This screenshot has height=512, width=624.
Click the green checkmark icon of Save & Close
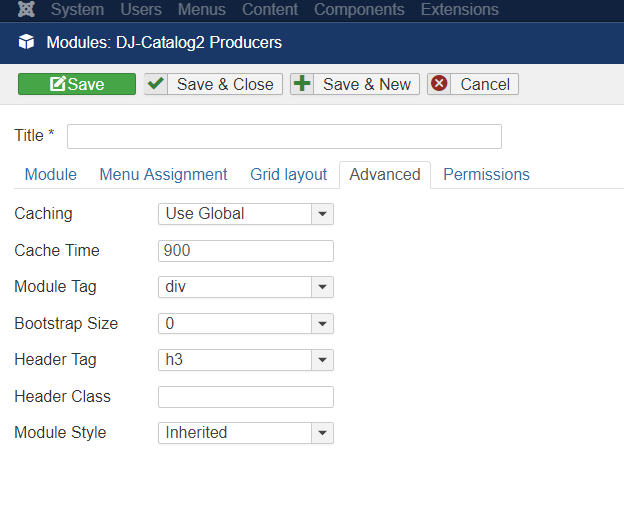click(x=156, y=84)
